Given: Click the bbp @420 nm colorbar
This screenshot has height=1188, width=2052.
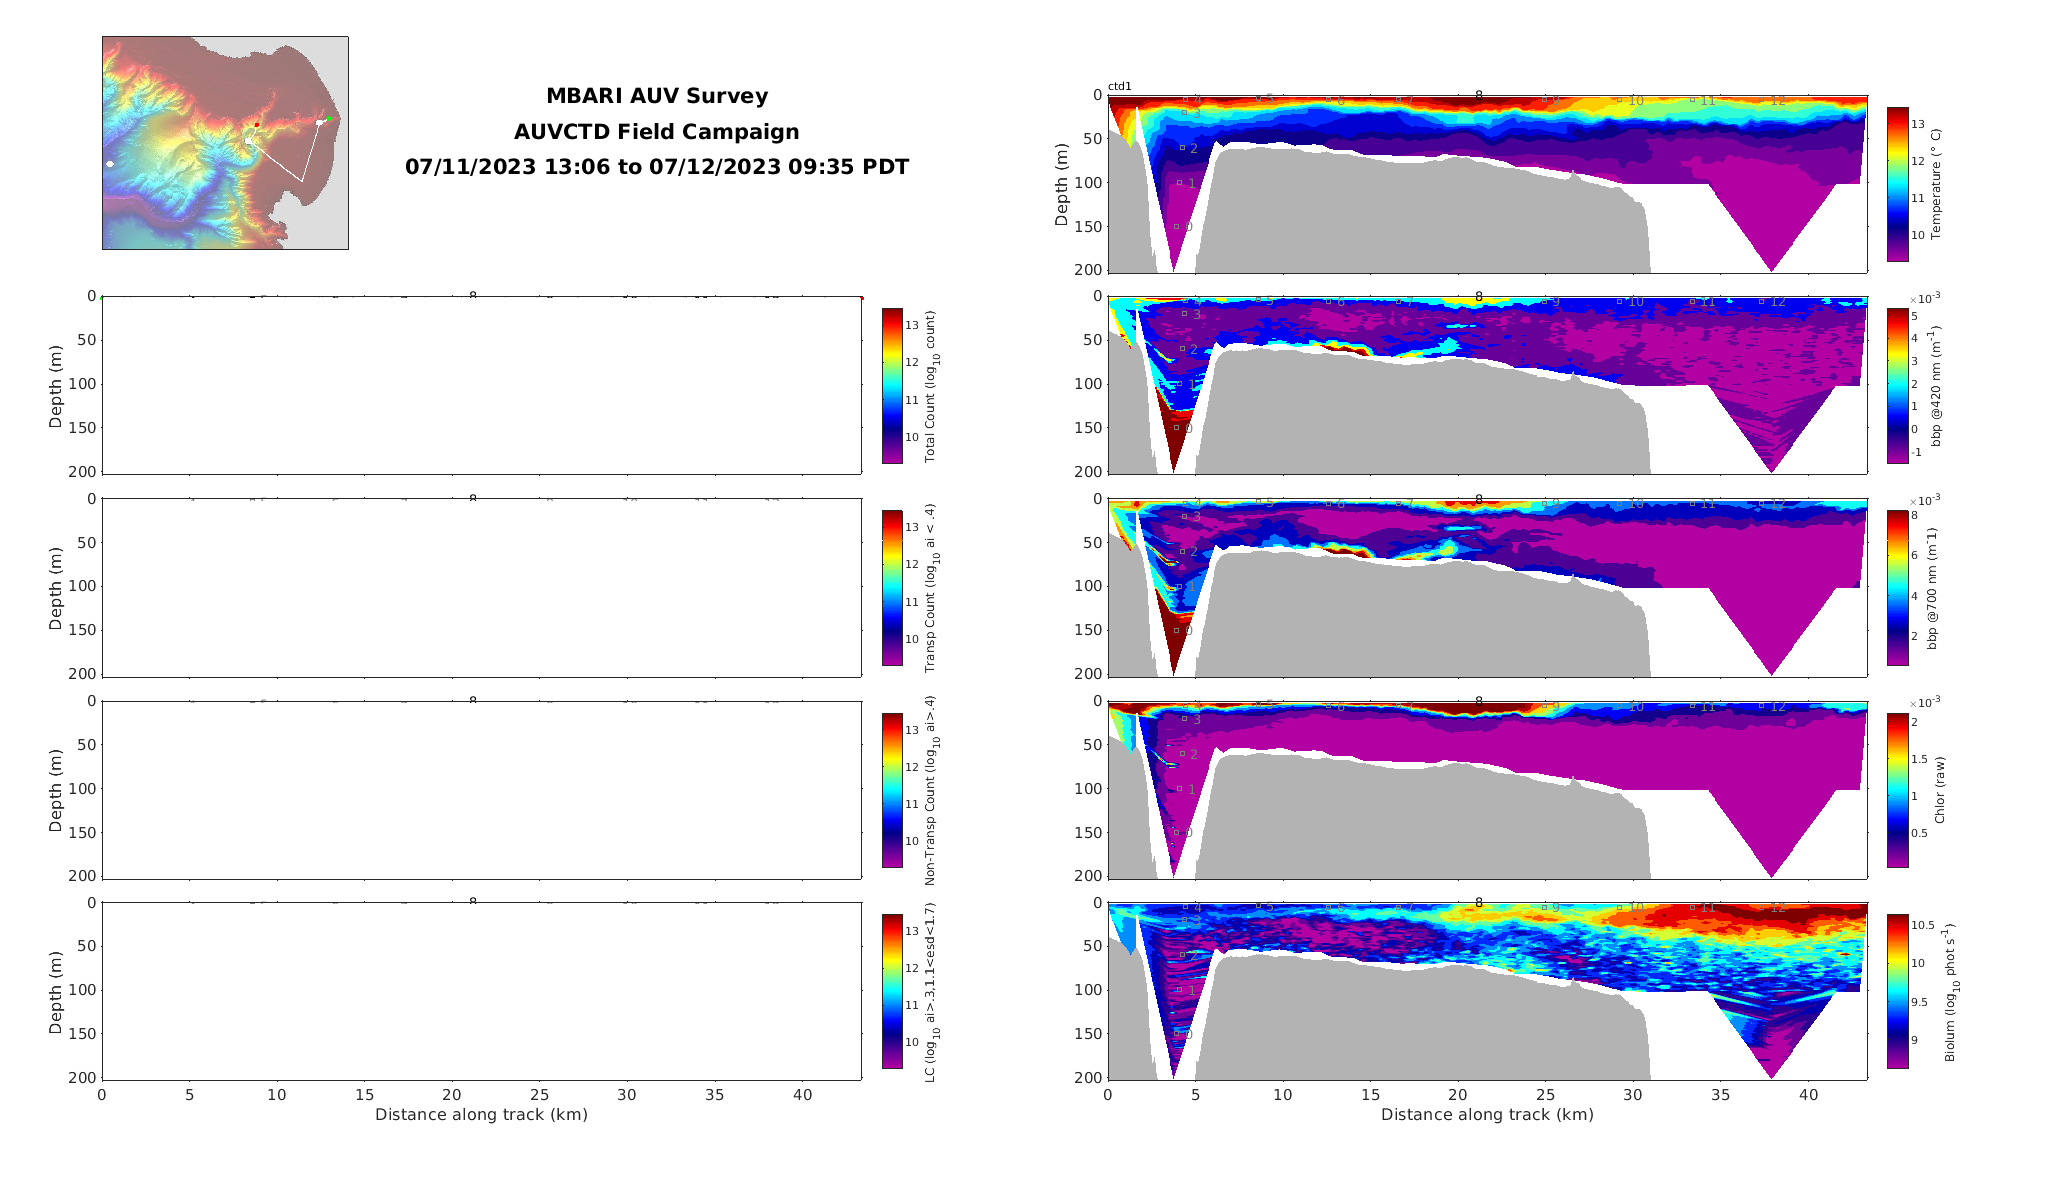Looking at the screenshot, I should [x=1897, y=385].
